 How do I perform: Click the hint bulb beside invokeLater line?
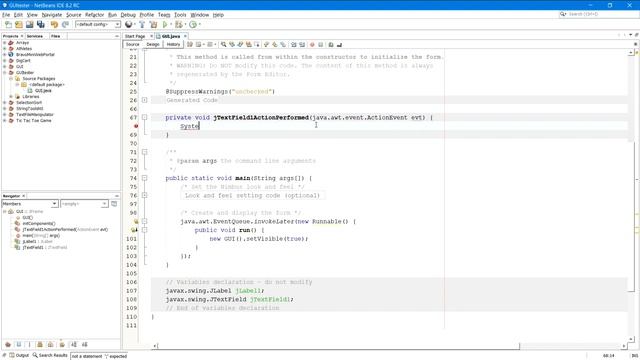(x=136, y=221)
